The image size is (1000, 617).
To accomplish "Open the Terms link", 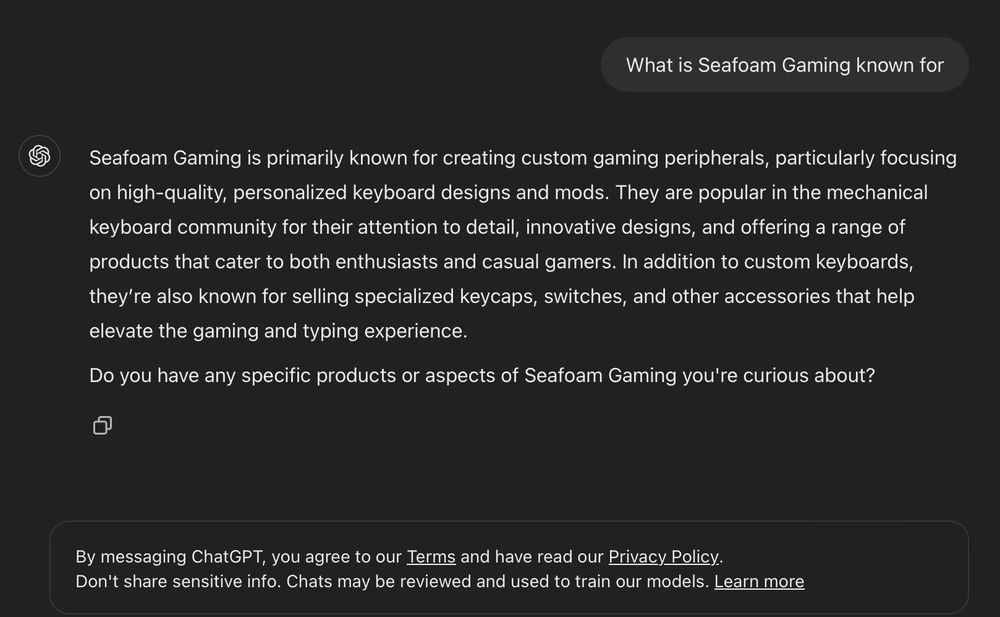I will pos(430,557).
